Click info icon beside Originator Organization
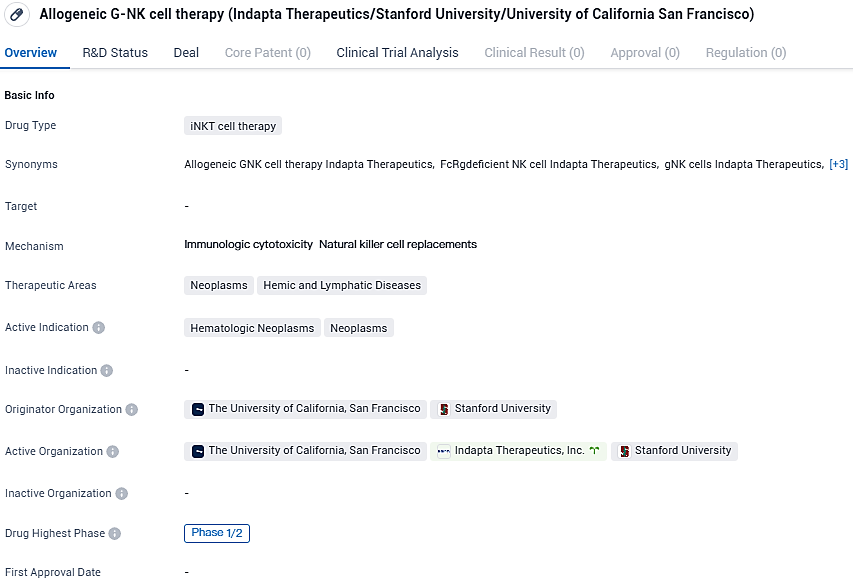The image size is (853, 582). tap(132, 410)
